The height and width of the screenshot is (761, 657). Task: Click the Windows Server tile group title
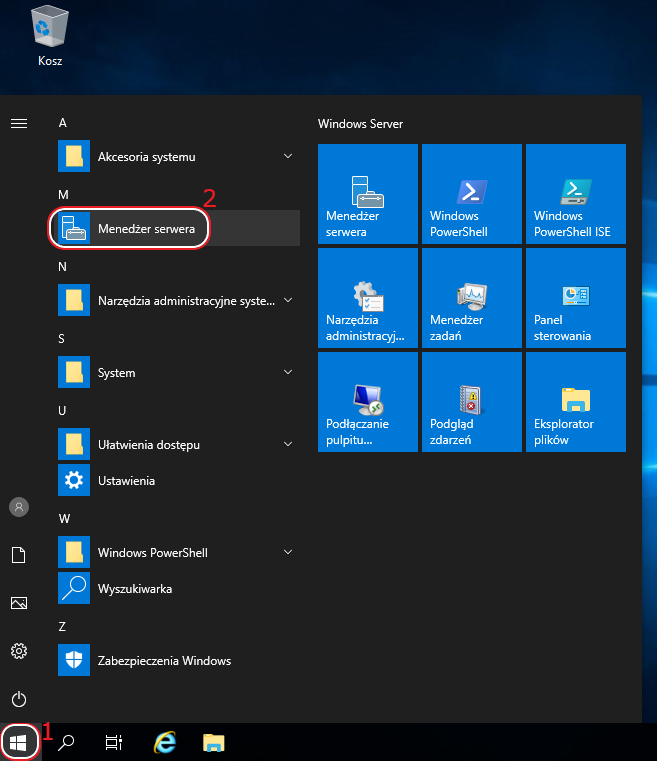[x=360, y=124]
